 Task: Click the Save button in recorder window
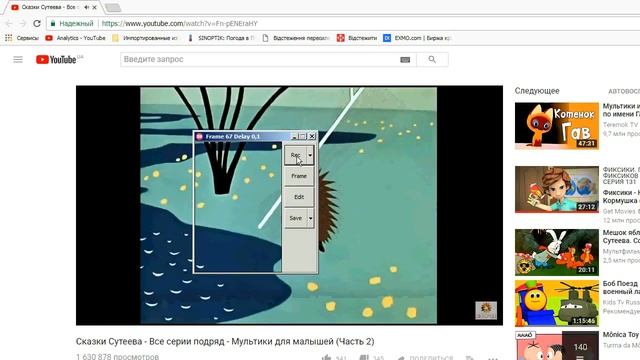296,218
